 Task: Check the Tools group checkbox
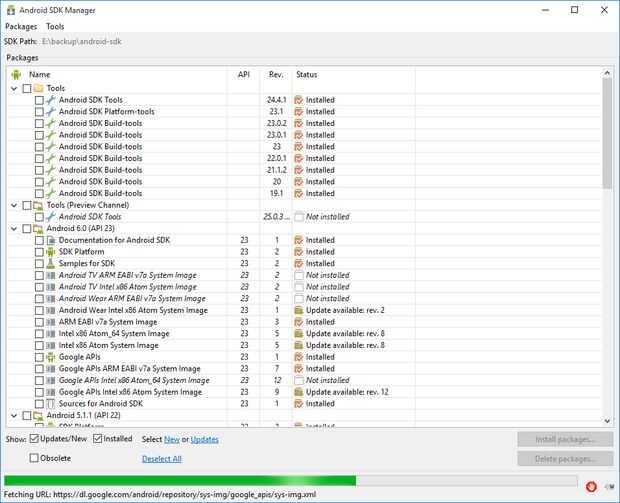pos(27,88)
